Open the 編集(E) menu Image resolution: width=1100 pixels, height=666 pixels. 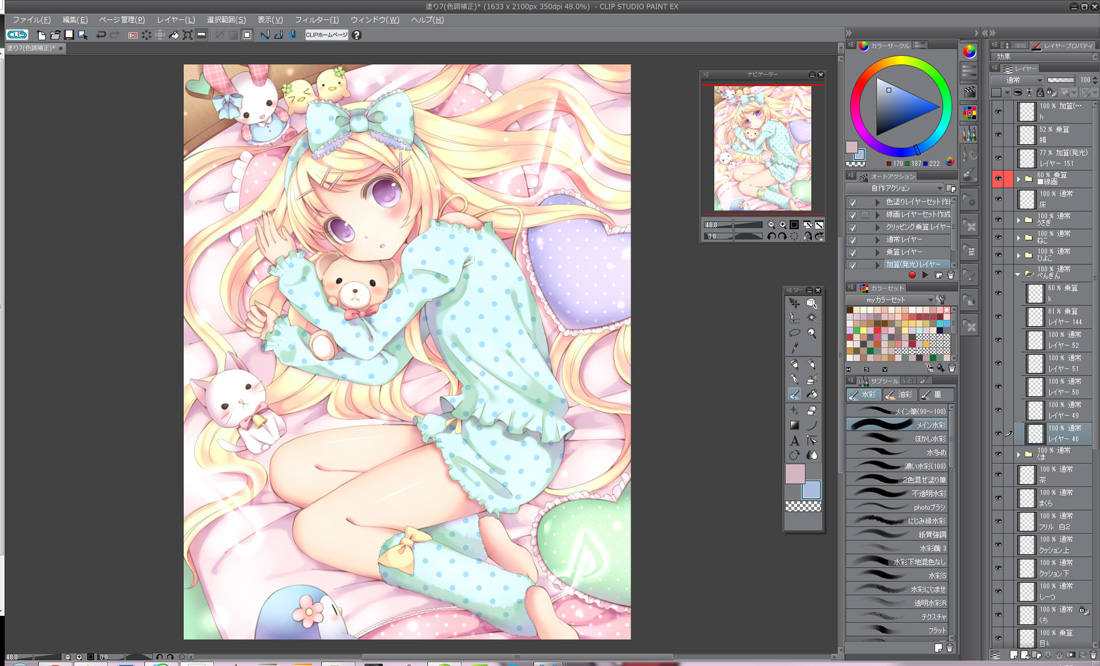pos(75,20)
